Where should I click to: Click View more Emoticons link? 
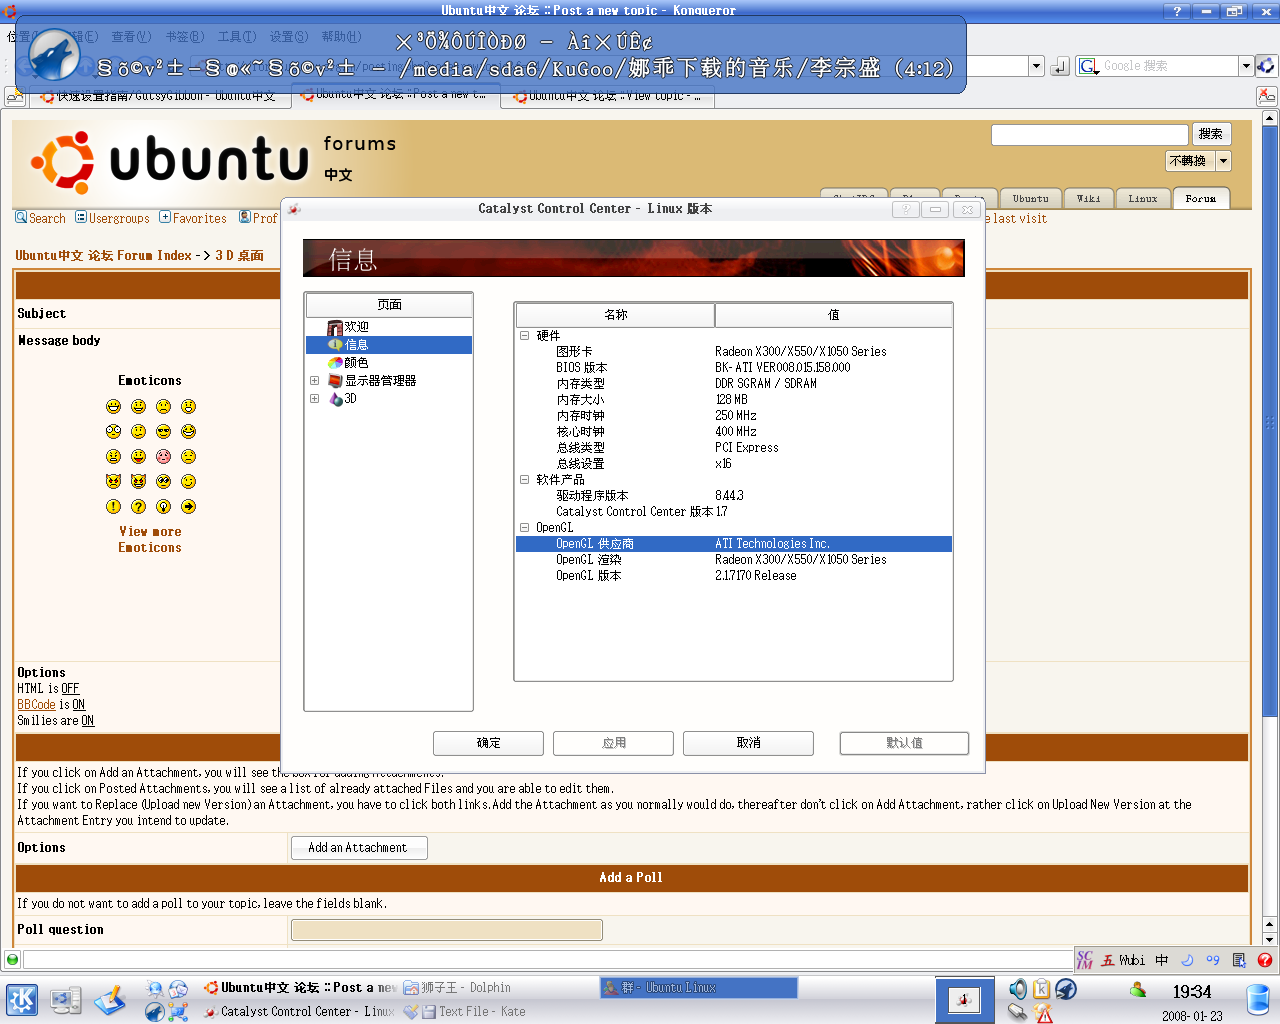[x=150, y=540]
